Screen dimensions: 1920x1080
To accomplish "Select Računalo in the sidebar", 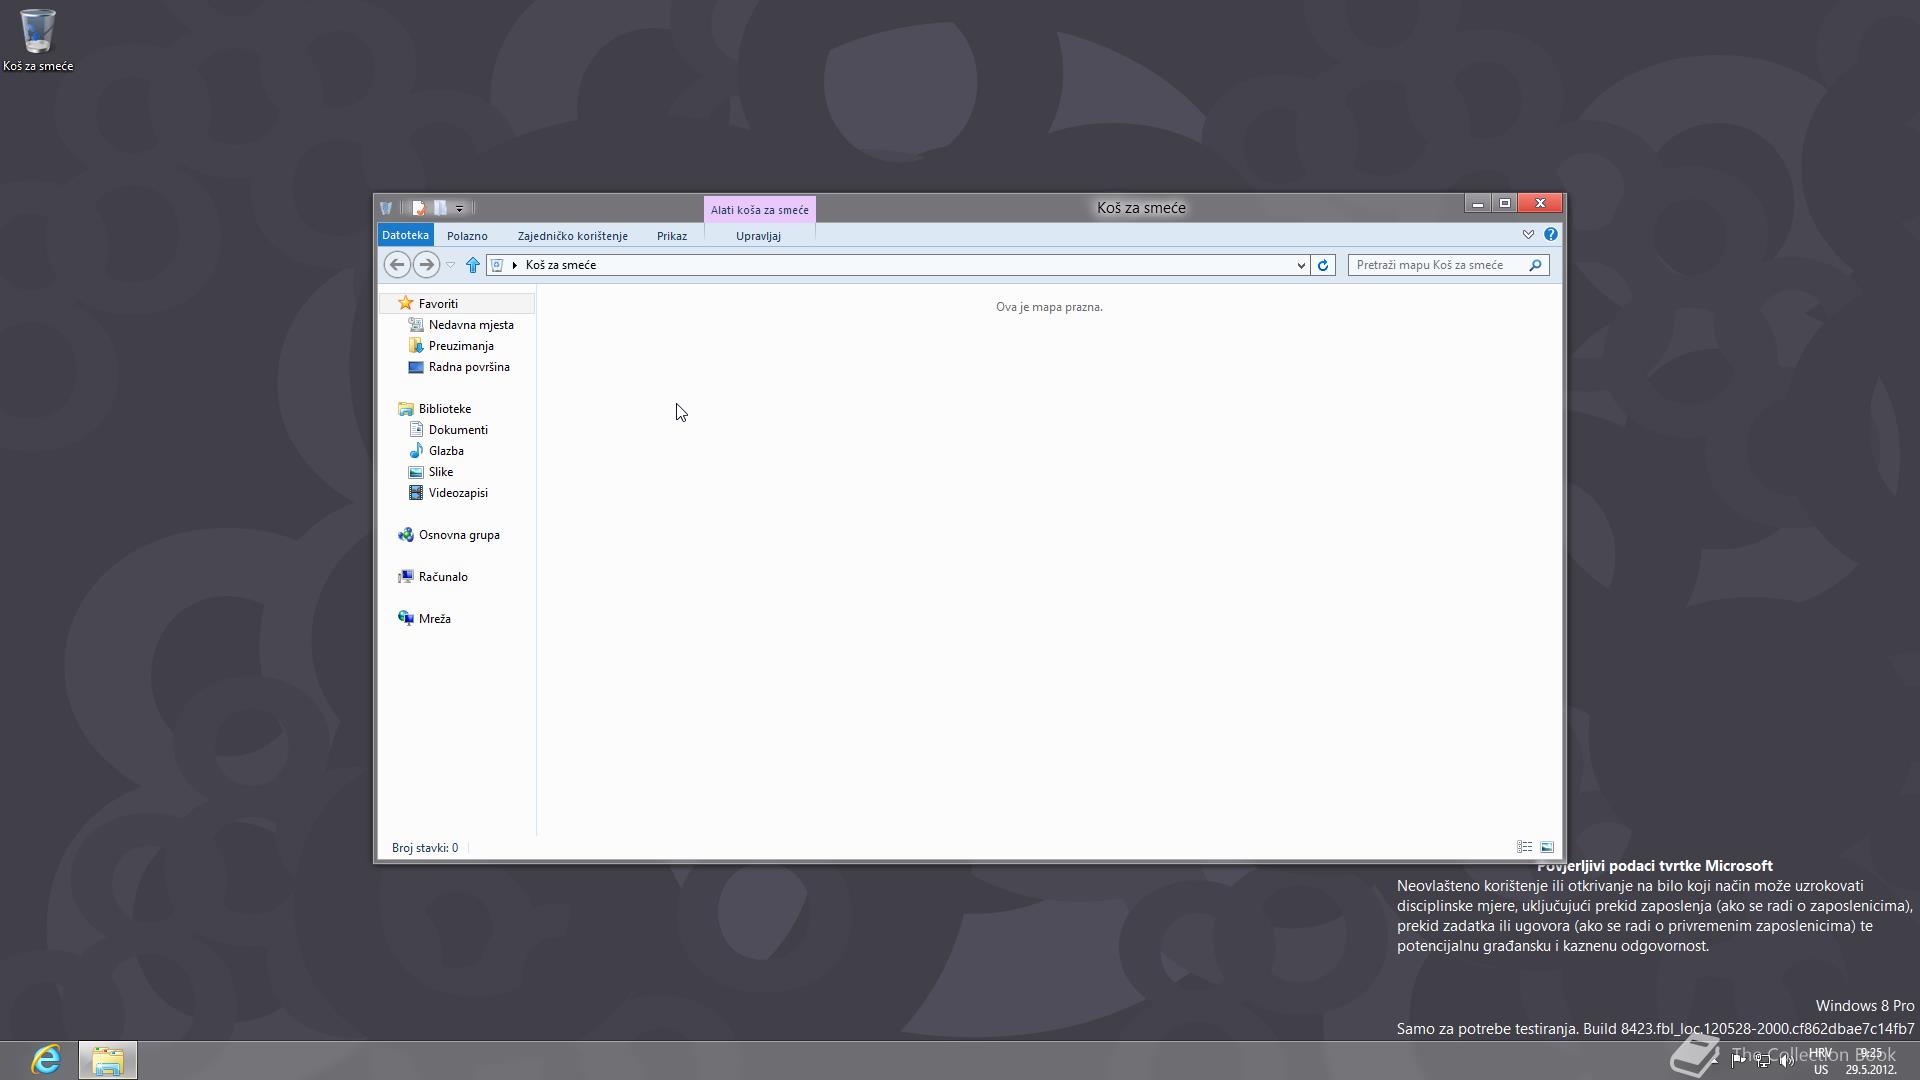I will [443, 576].
